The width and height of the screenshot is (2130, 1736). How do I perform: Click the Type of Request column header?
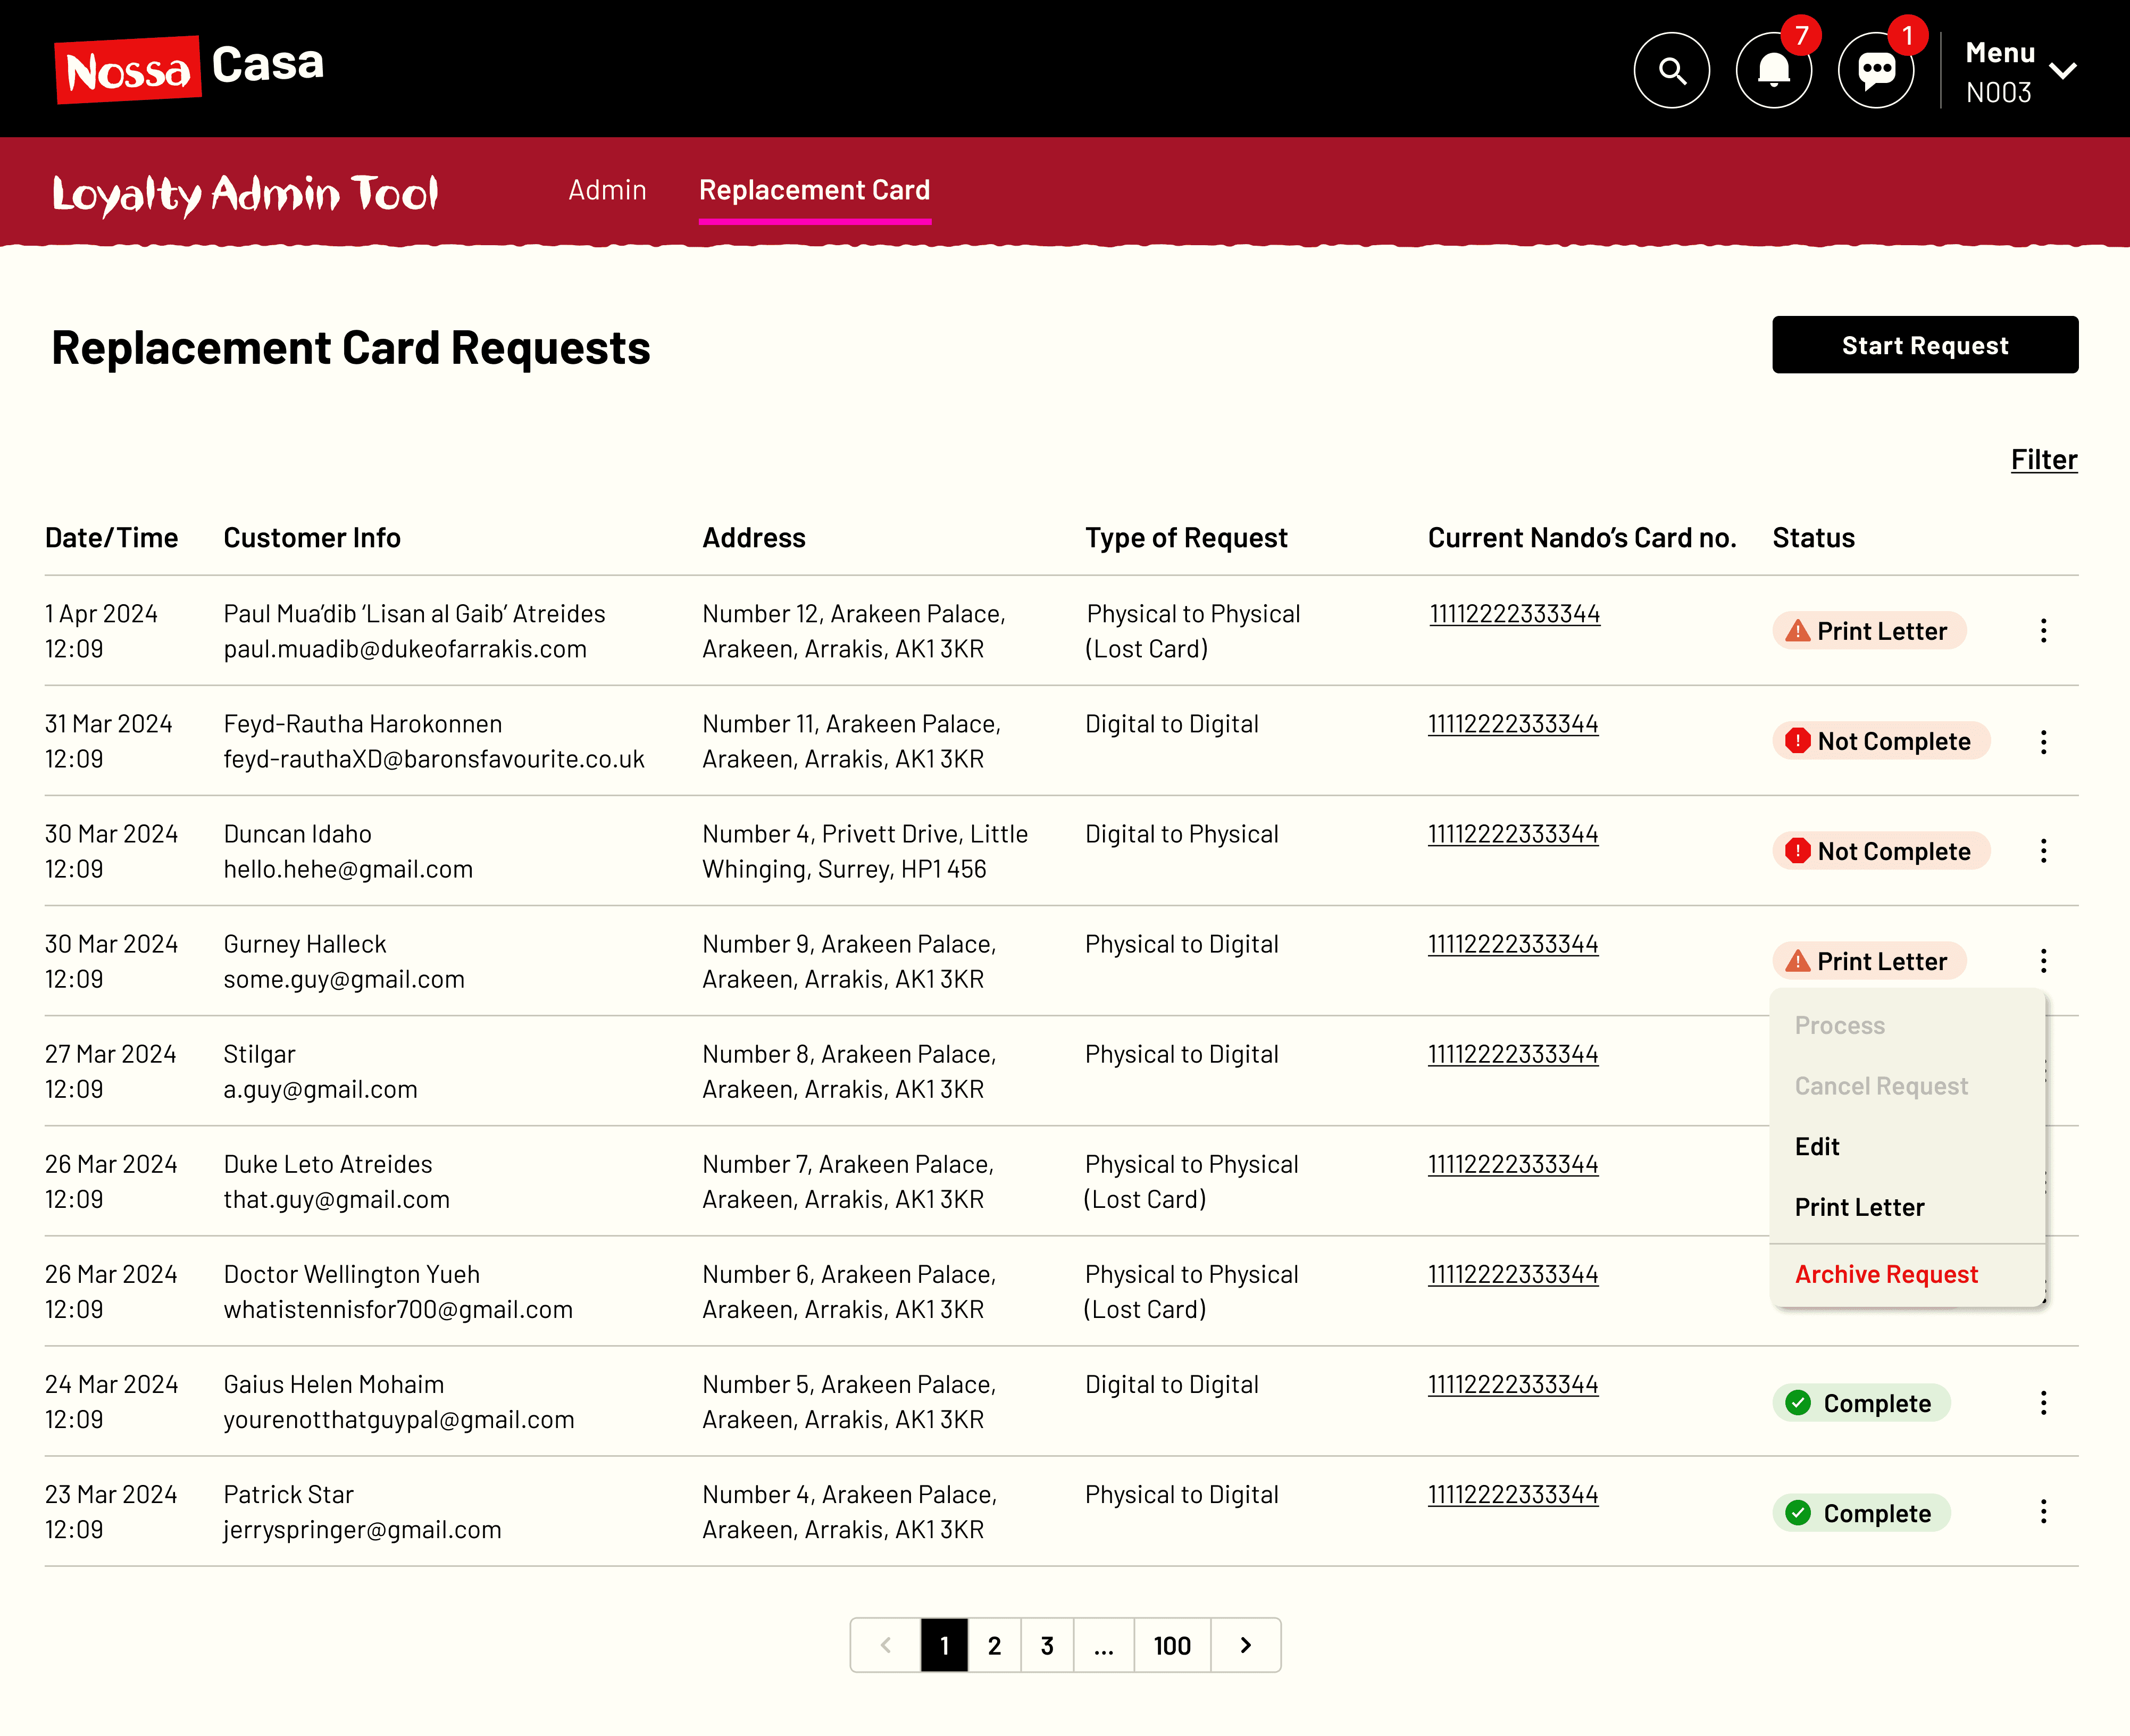point(1186,538)
